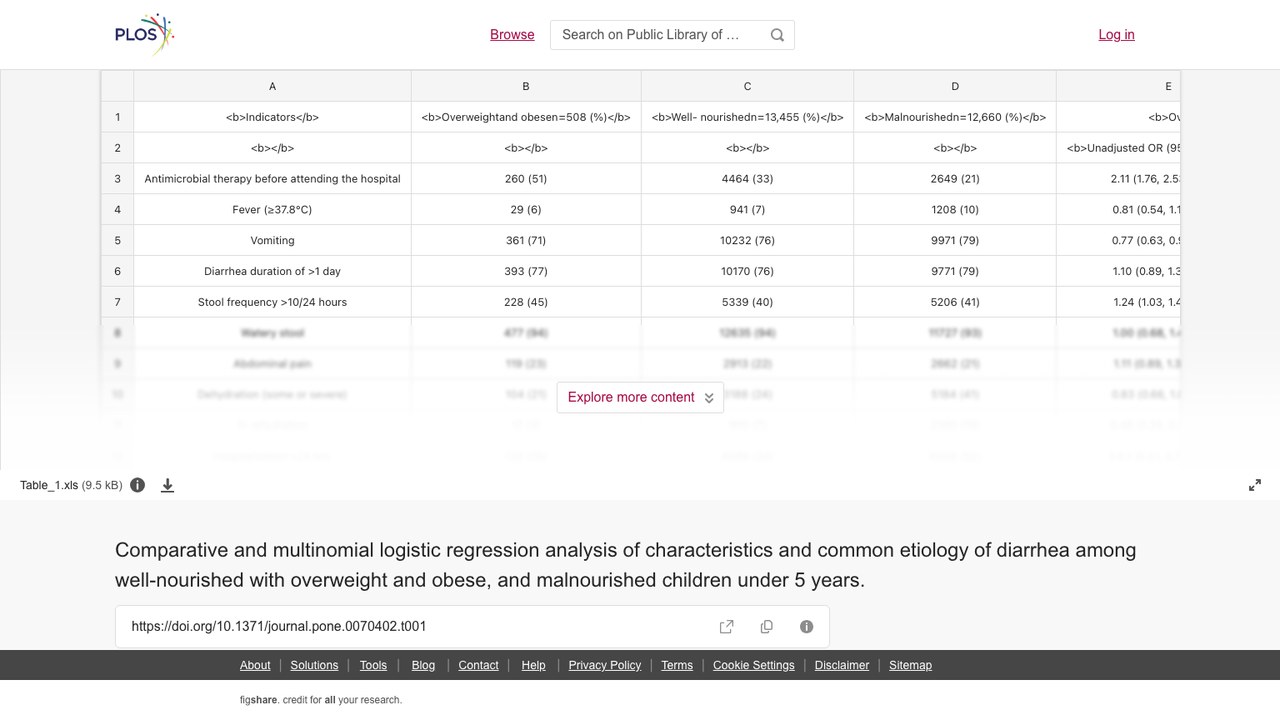The width and height of the screenshot is (1280, 720).
Task: Open the Browse link
Action: pos(512,34)
